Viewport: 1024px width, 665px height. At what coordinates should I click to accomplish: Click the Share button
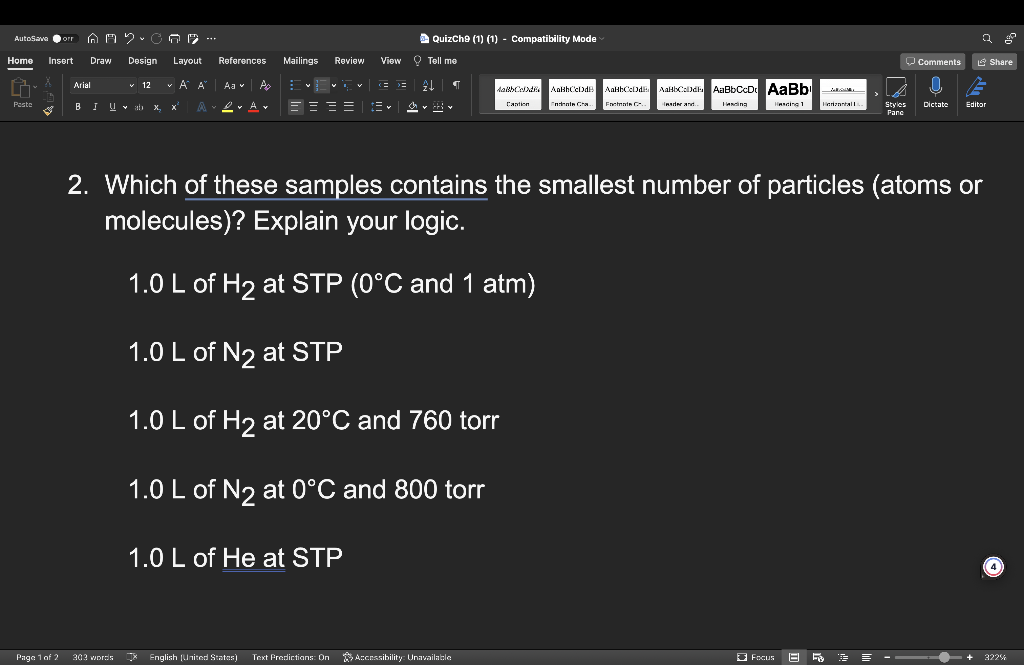[994, 61]
